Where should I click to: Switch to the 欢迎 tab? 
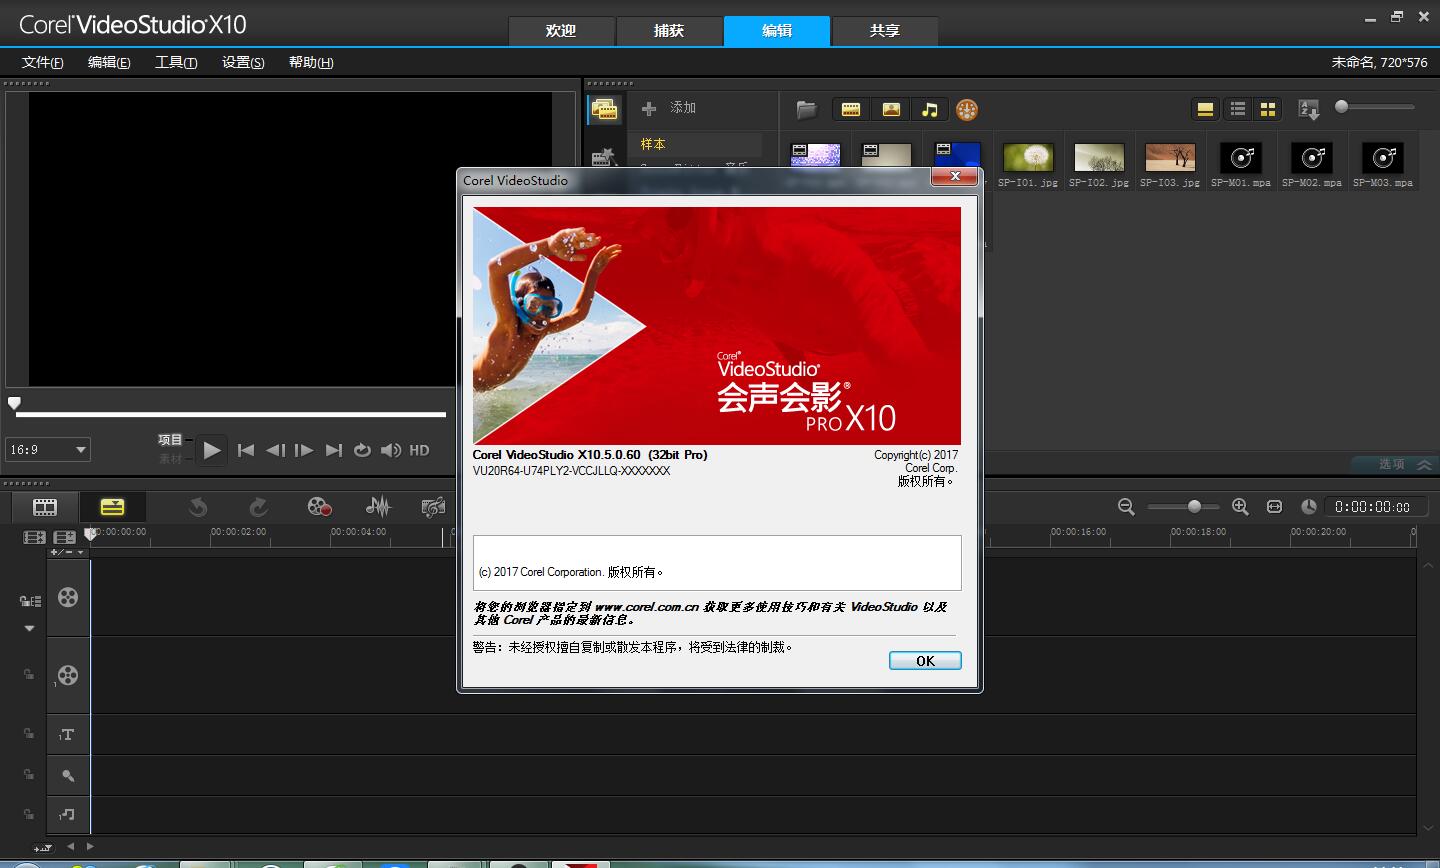click(561, 31)
